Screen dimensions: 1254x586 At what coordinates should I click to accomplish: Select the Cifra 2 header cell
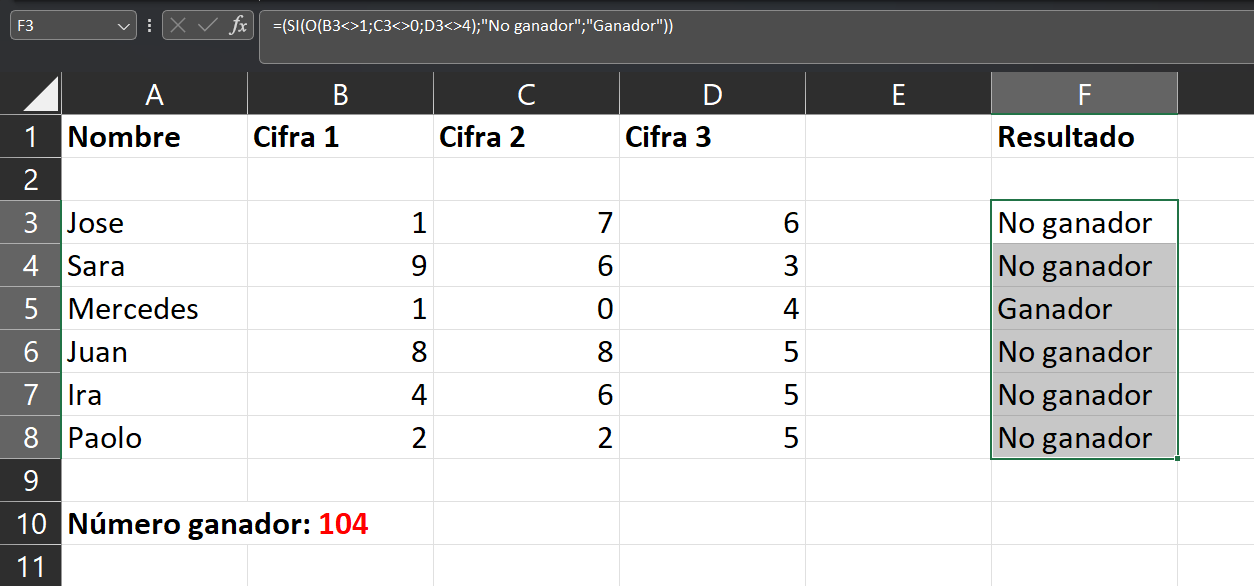pos(526,137)
